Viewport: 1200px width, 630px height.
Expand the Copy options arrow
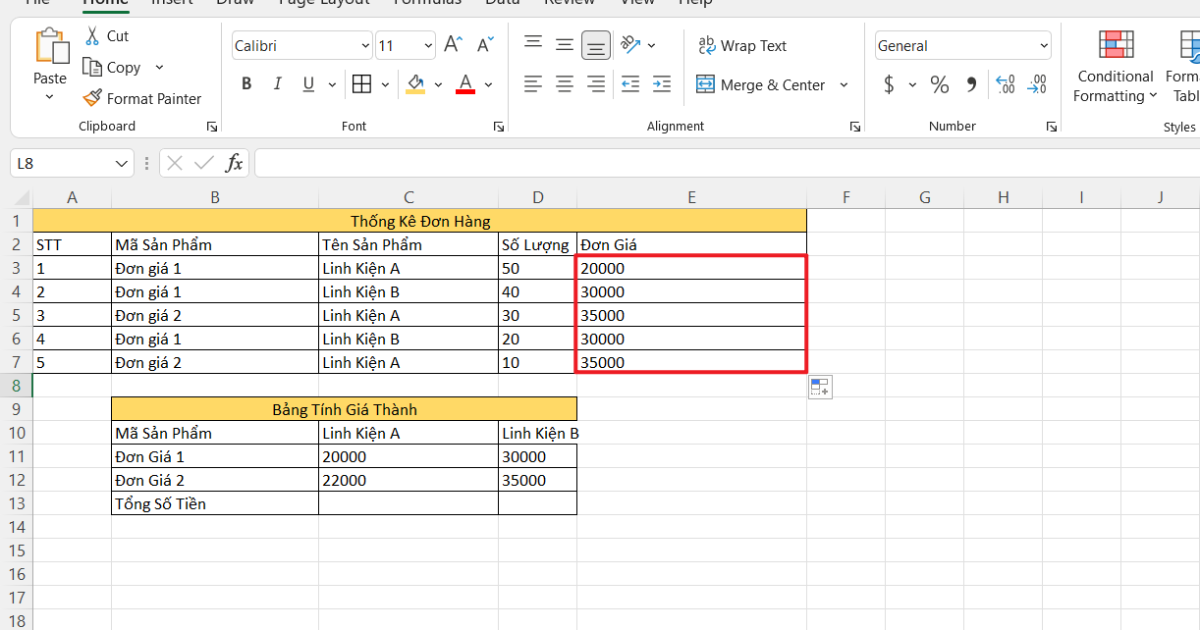point(159,67)
